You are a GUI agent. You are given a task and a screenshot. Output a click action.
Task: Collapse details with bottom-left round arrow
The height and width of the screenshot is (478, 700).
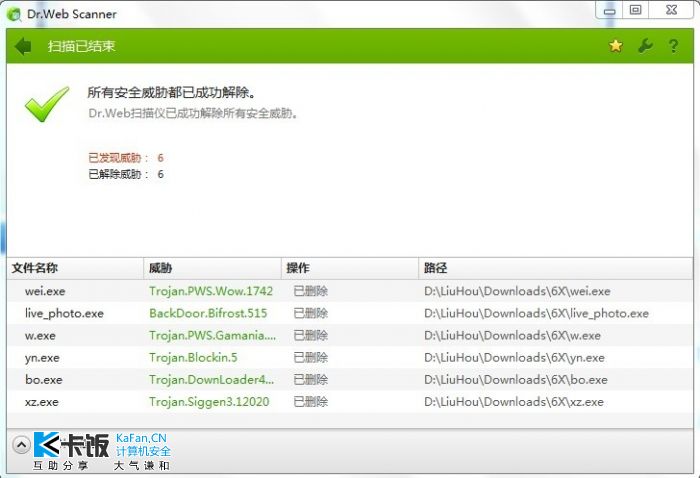point(21,445)
